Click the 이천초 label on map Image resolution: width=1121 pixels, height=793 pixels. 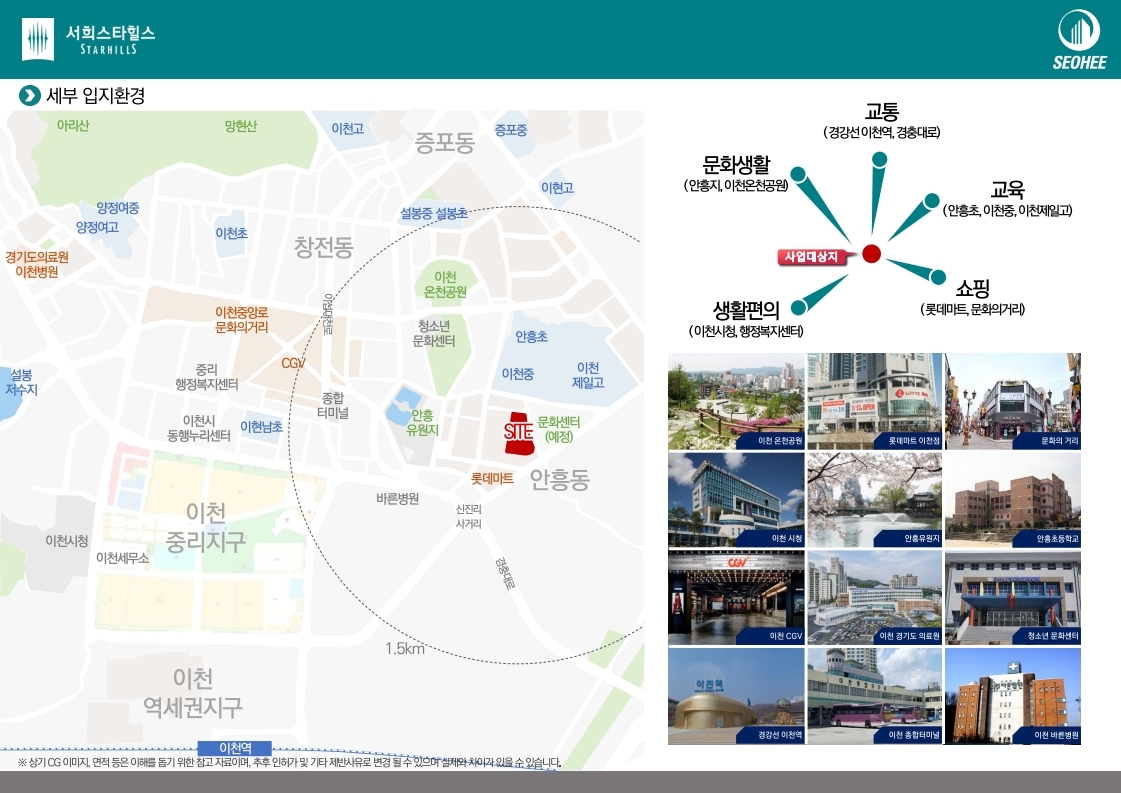point(232,233)
